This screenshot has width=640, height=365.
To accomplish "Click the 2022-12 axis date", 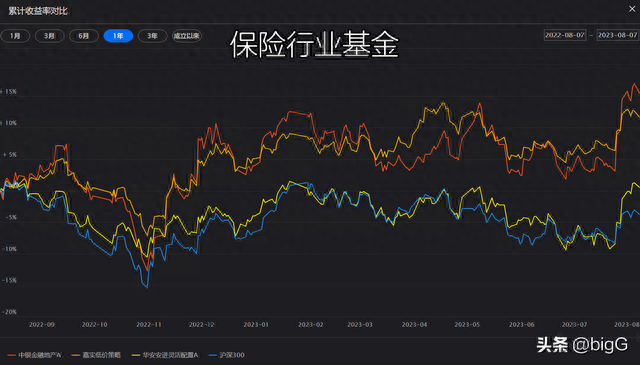I will point(202,325).
